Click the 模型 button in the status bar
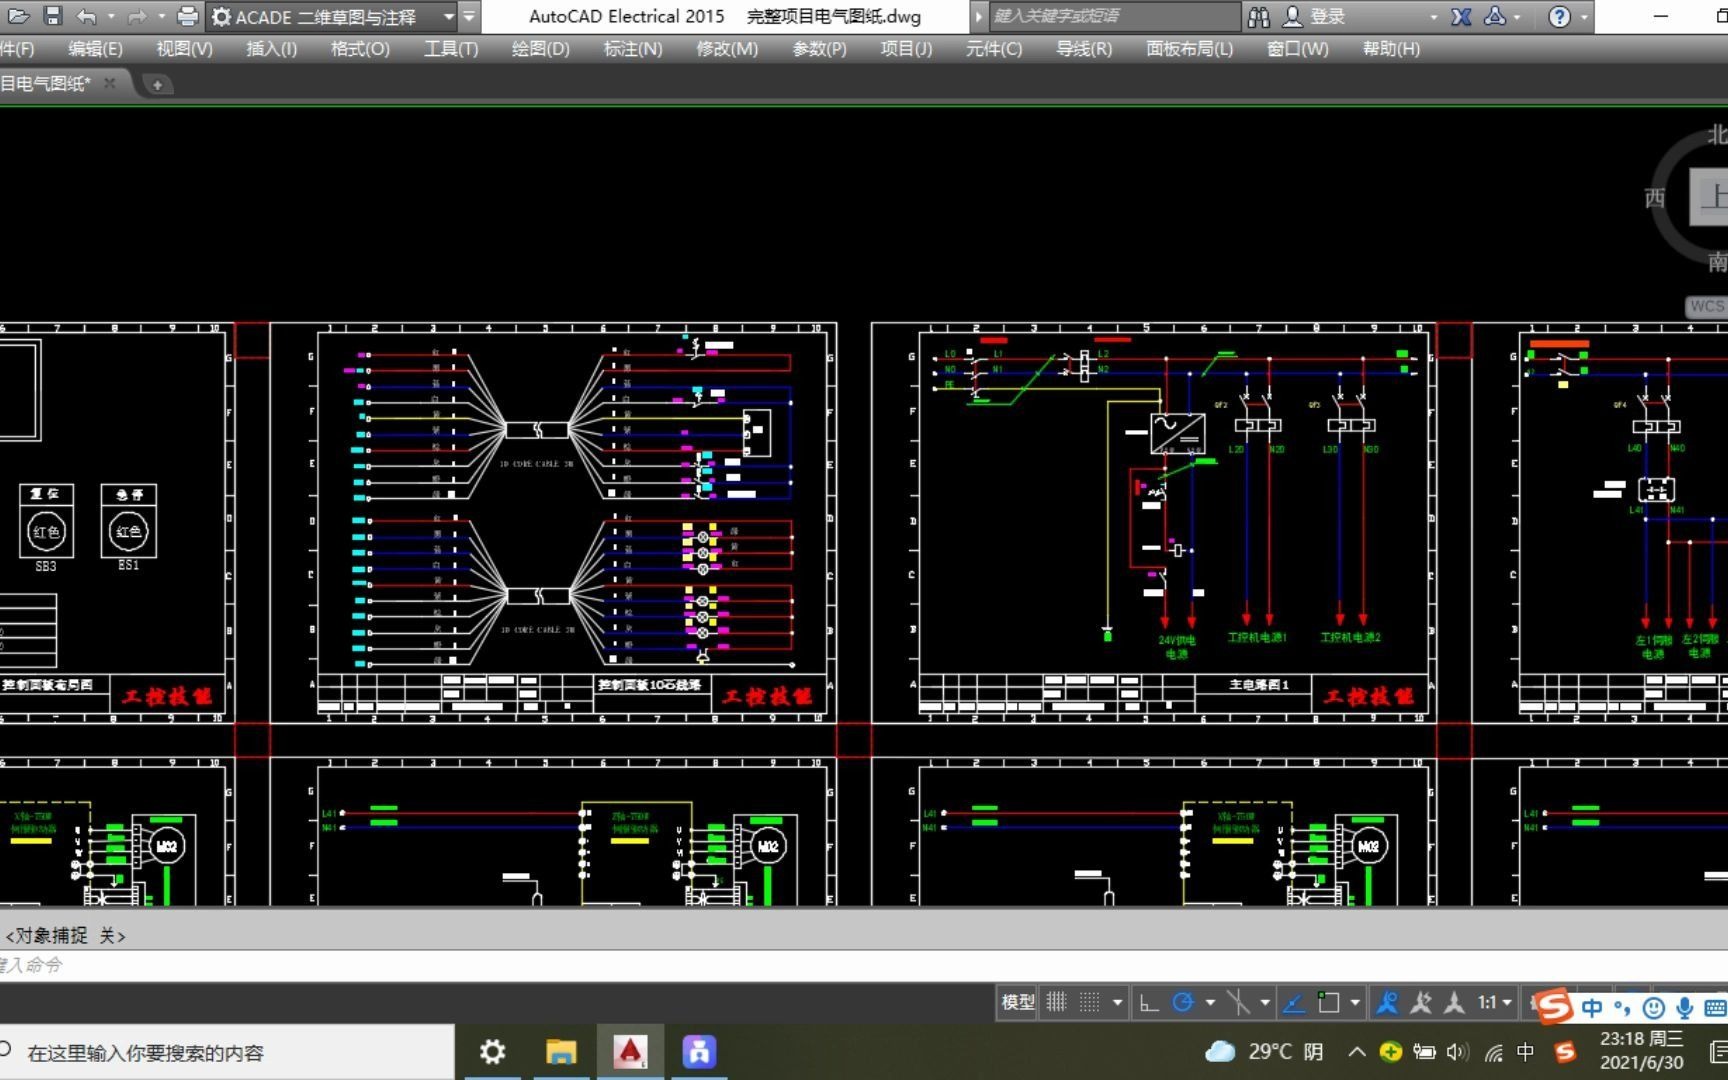Screen dimensions: 1728x1080 [1016, 1002]
